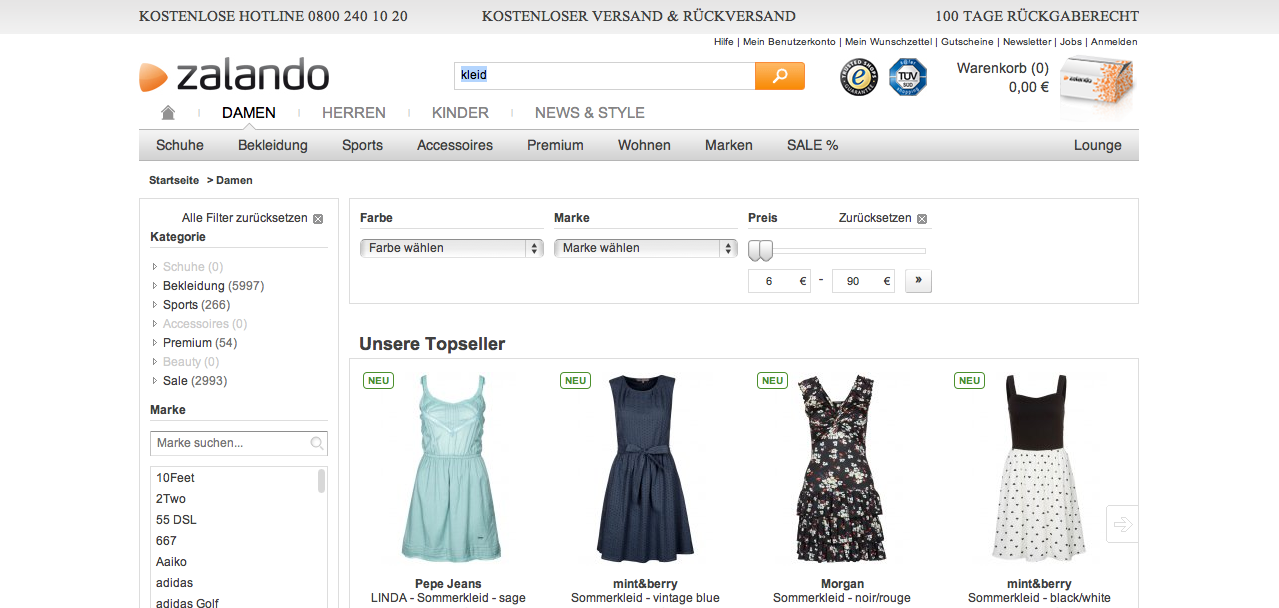Image resolution: width=1279 pixels, height=608 pixels.
Task: Switch to the HERREN tab
Action: tap(353, 113)
